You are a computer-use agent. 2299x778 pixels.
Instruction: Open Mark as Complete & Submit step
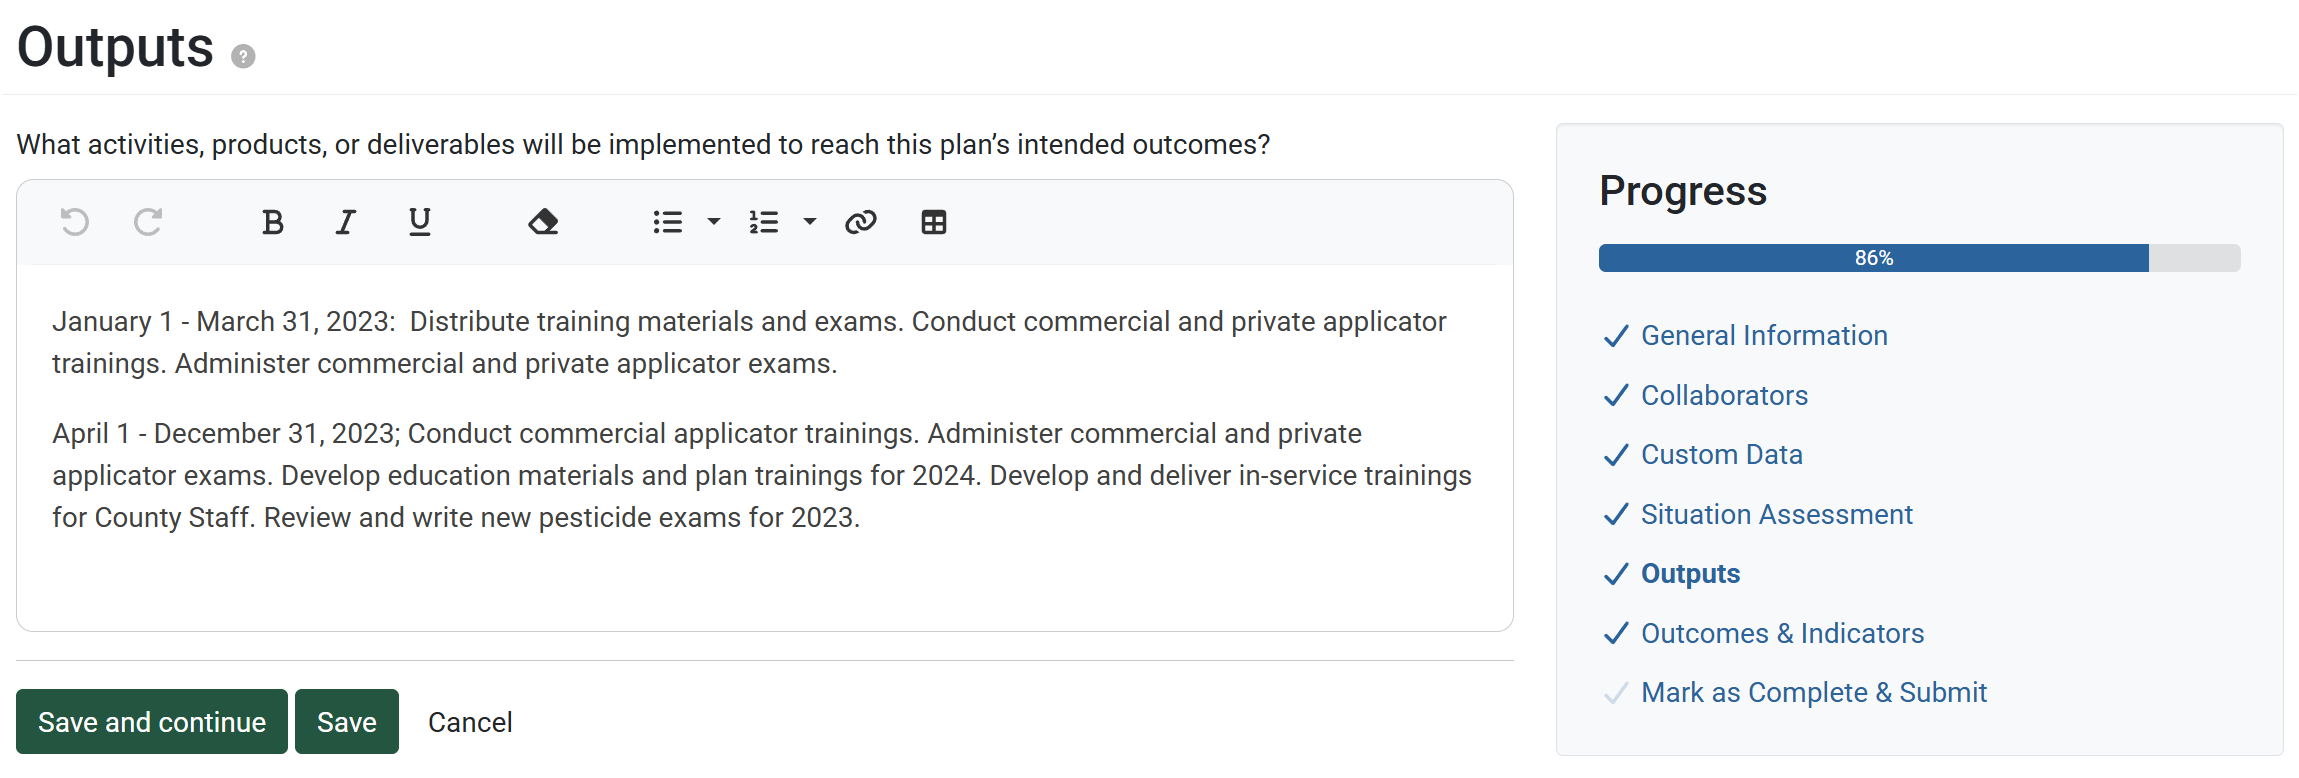(x=1814, y=693)
